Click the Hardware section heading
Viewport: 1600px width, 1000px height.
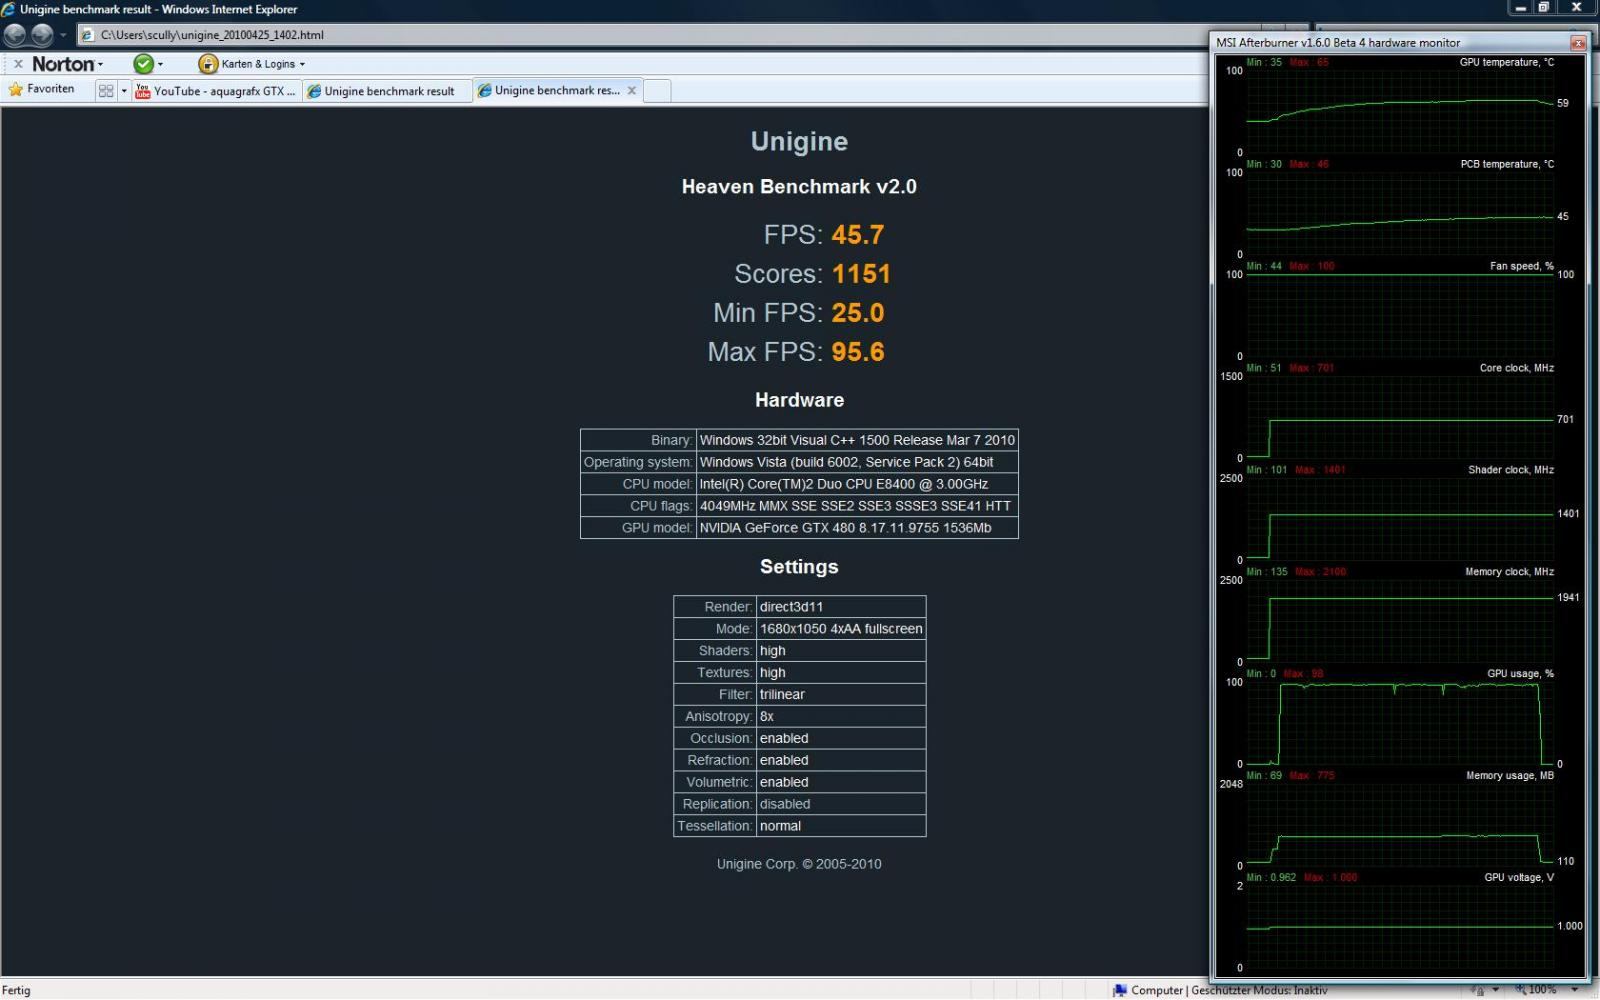click(799, 400)
